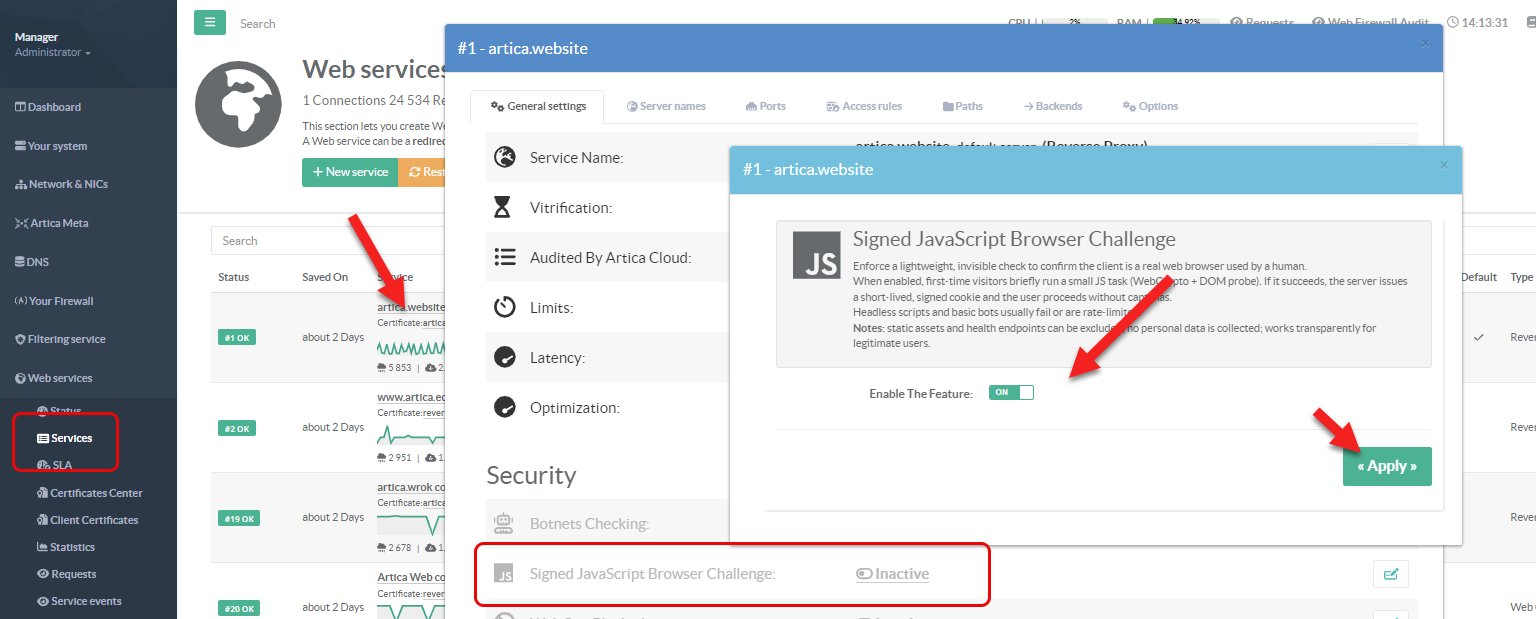Expand the Your system sidebar section
Viewport: 1536px width, 619px height.
57,146
